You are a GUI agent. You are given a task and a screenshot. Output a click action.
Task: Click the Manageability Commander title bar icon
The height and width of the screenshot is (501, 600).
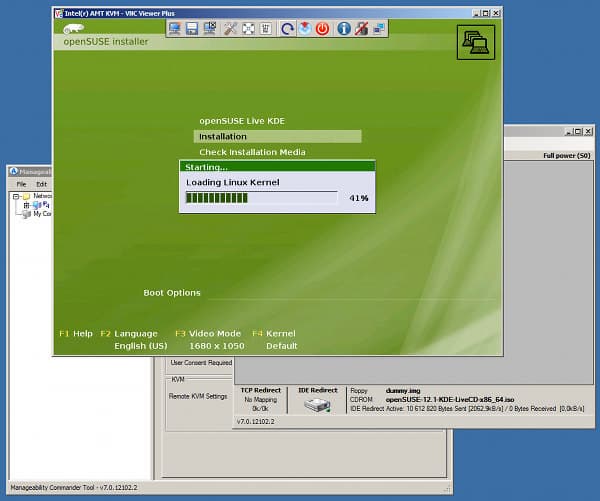(x=14, y=171)
